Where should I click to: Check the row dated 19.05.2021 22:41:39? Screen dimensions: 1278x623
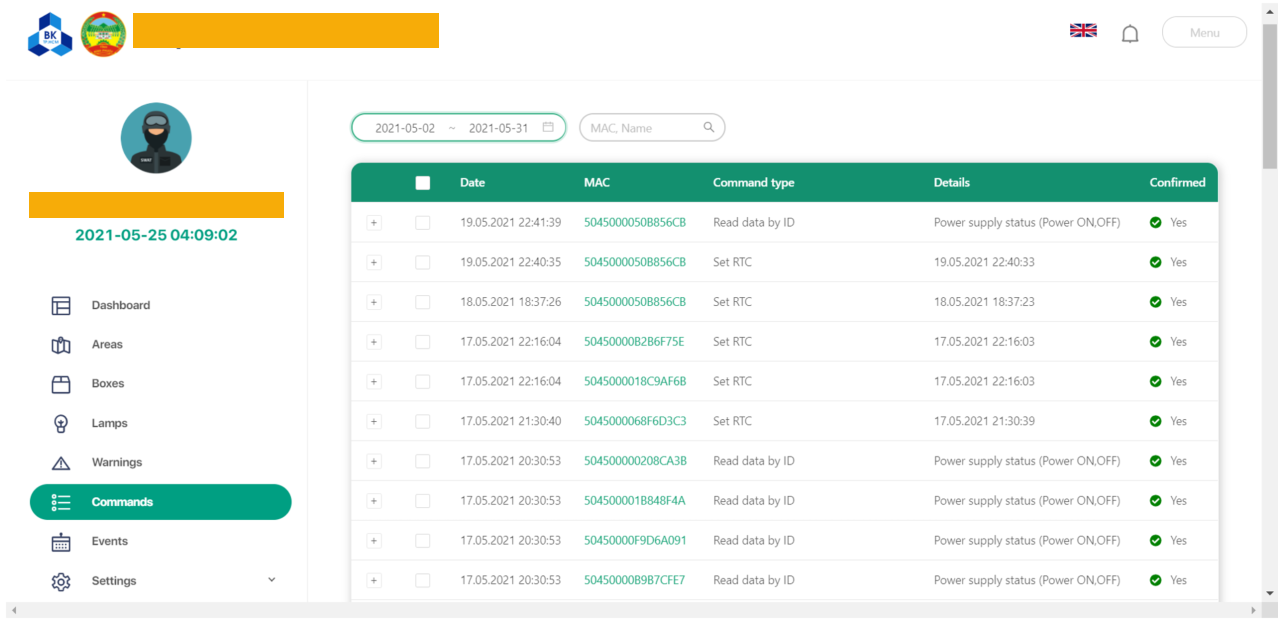coord(422,223)
